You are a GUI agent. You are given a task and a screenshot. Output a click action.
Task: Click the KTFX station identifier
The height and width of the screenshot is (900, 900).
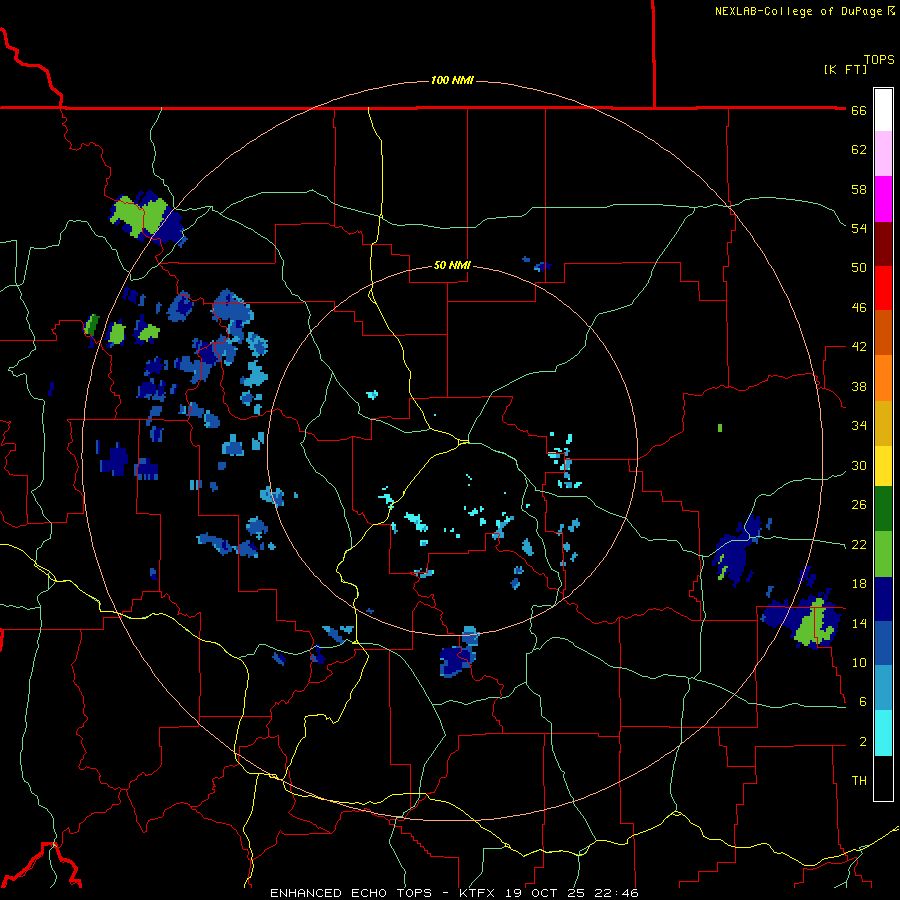[x=479, y=893]
